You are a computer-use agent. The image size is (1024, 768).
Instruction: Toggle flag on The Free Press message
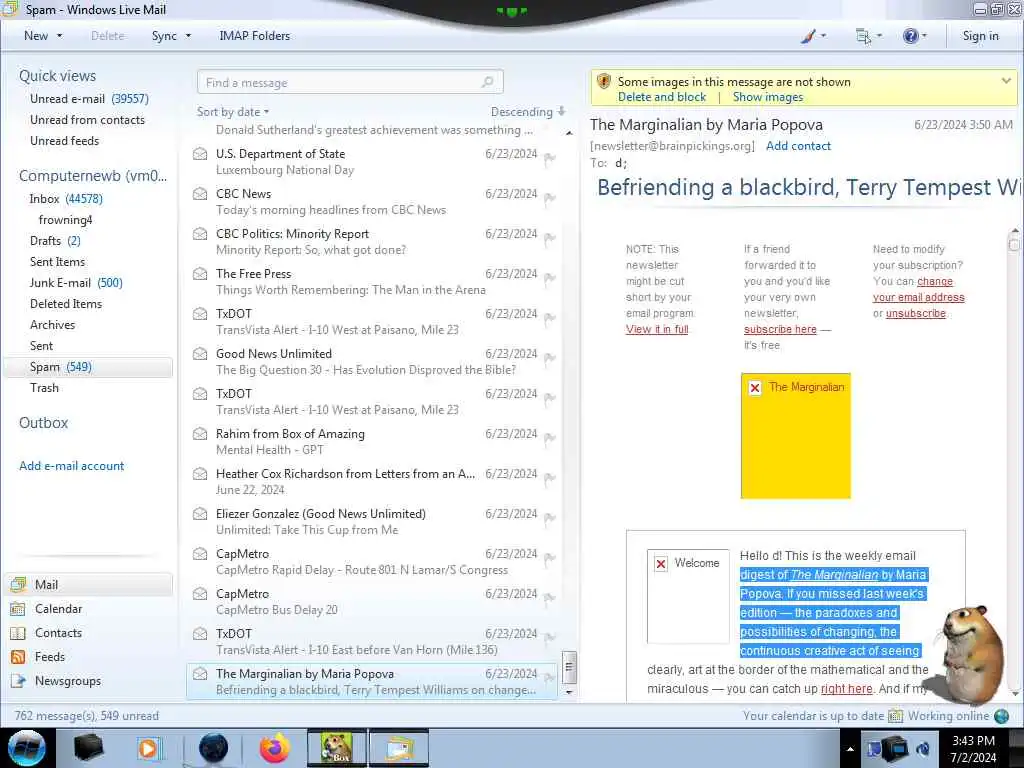pyautogui.click(x=550, y=278)
